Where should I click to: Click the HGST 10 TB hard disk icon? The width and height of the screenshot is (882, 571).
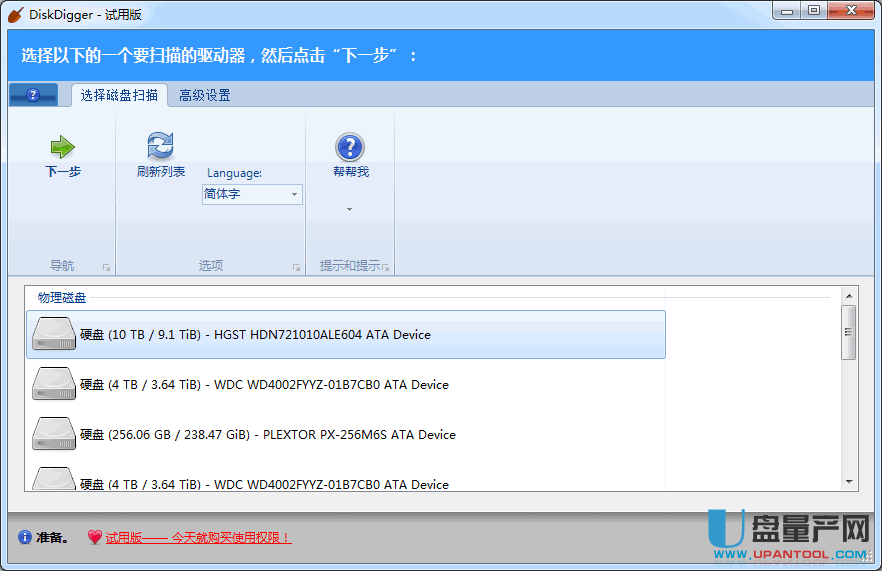tap(53, 334)
